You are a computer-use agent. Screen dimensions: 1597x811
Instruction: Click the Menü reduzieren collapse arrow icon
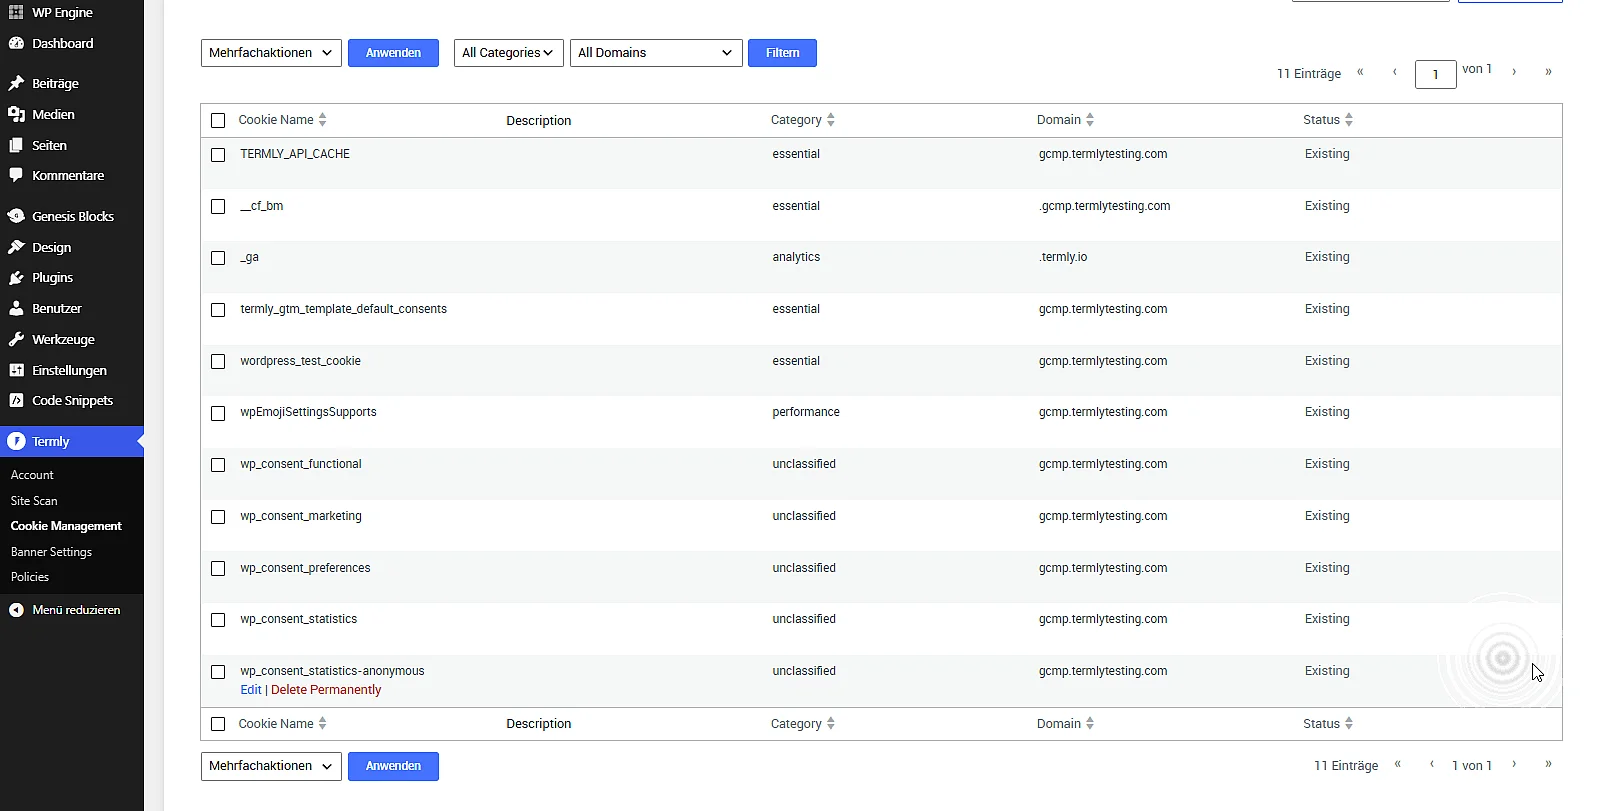pos(16,609)
